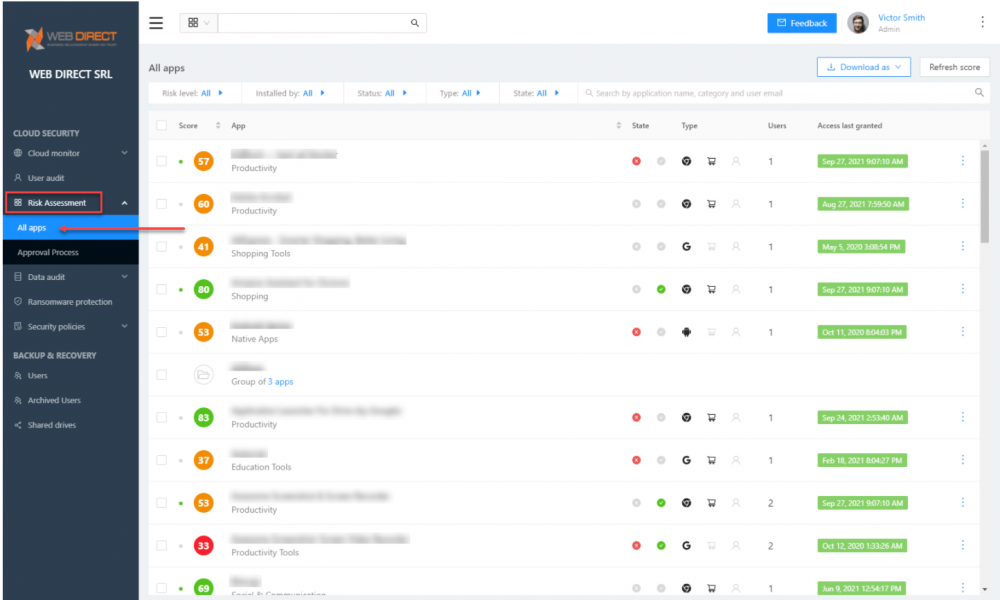Click the red blocked state icon in score 57 row
1000x600 pixels.
pos(636,161)
